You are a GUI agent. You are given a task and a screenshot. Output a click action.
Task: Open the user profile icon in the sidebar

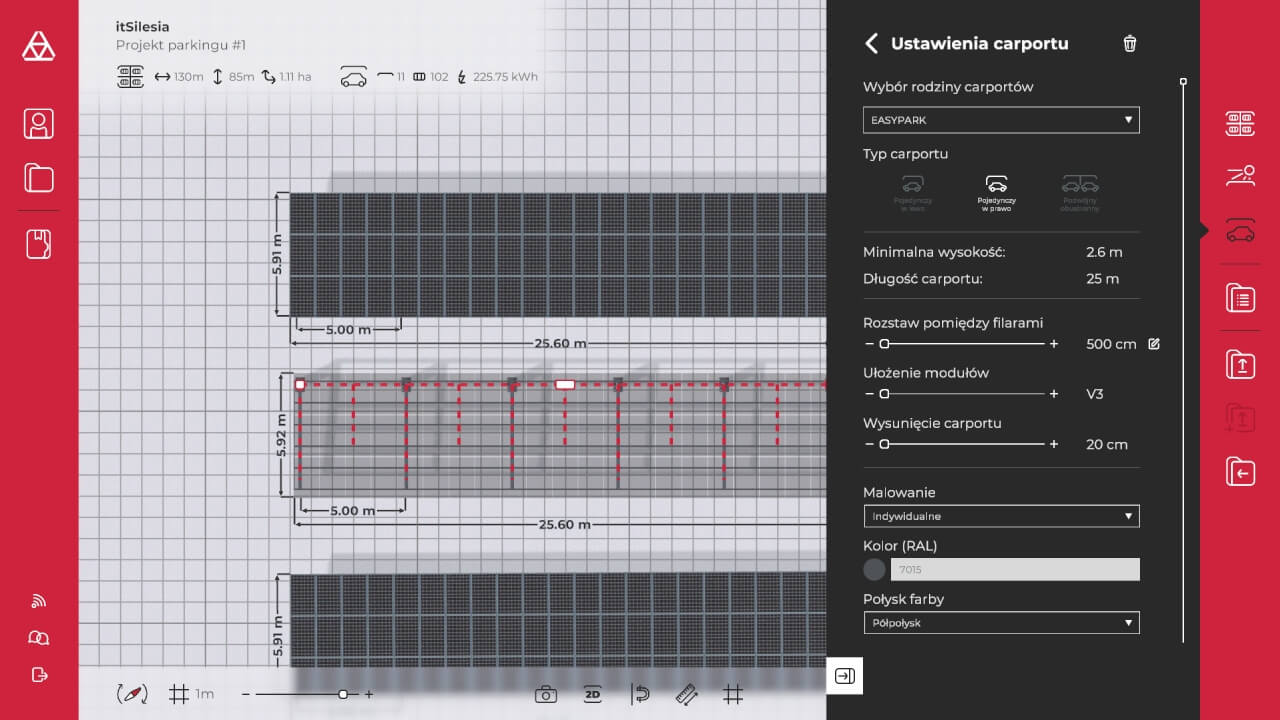coord(39,124)
